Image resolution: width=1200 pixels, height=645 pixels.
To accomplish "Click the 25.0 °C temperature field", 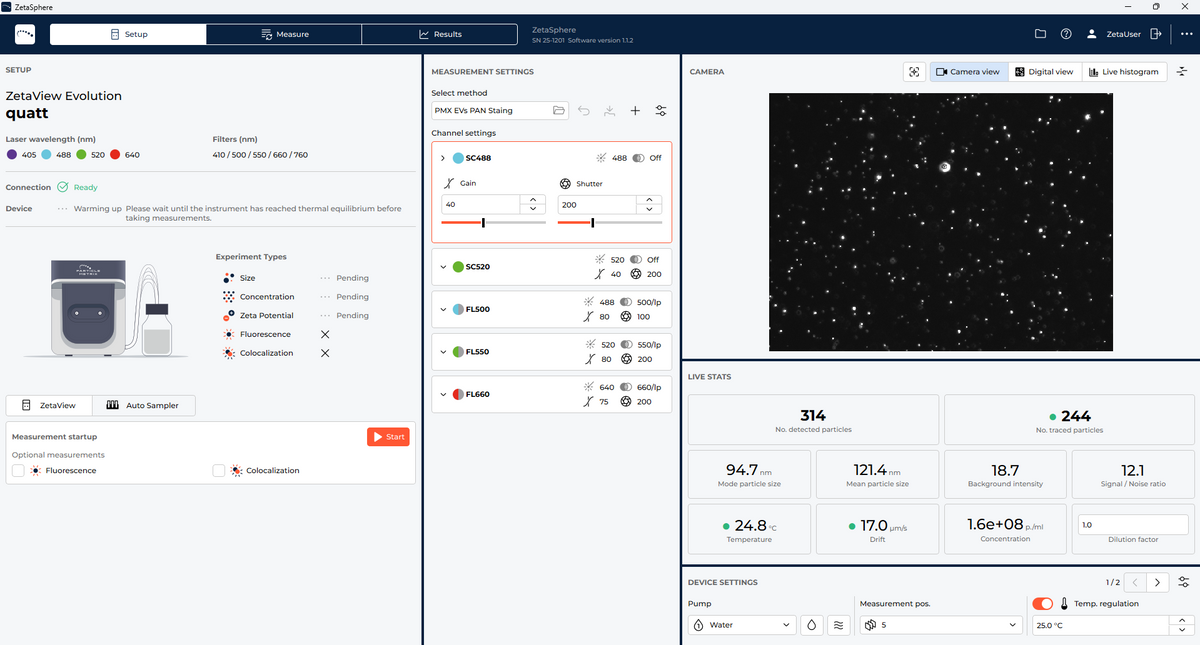I will click(x=1100, y=625).
